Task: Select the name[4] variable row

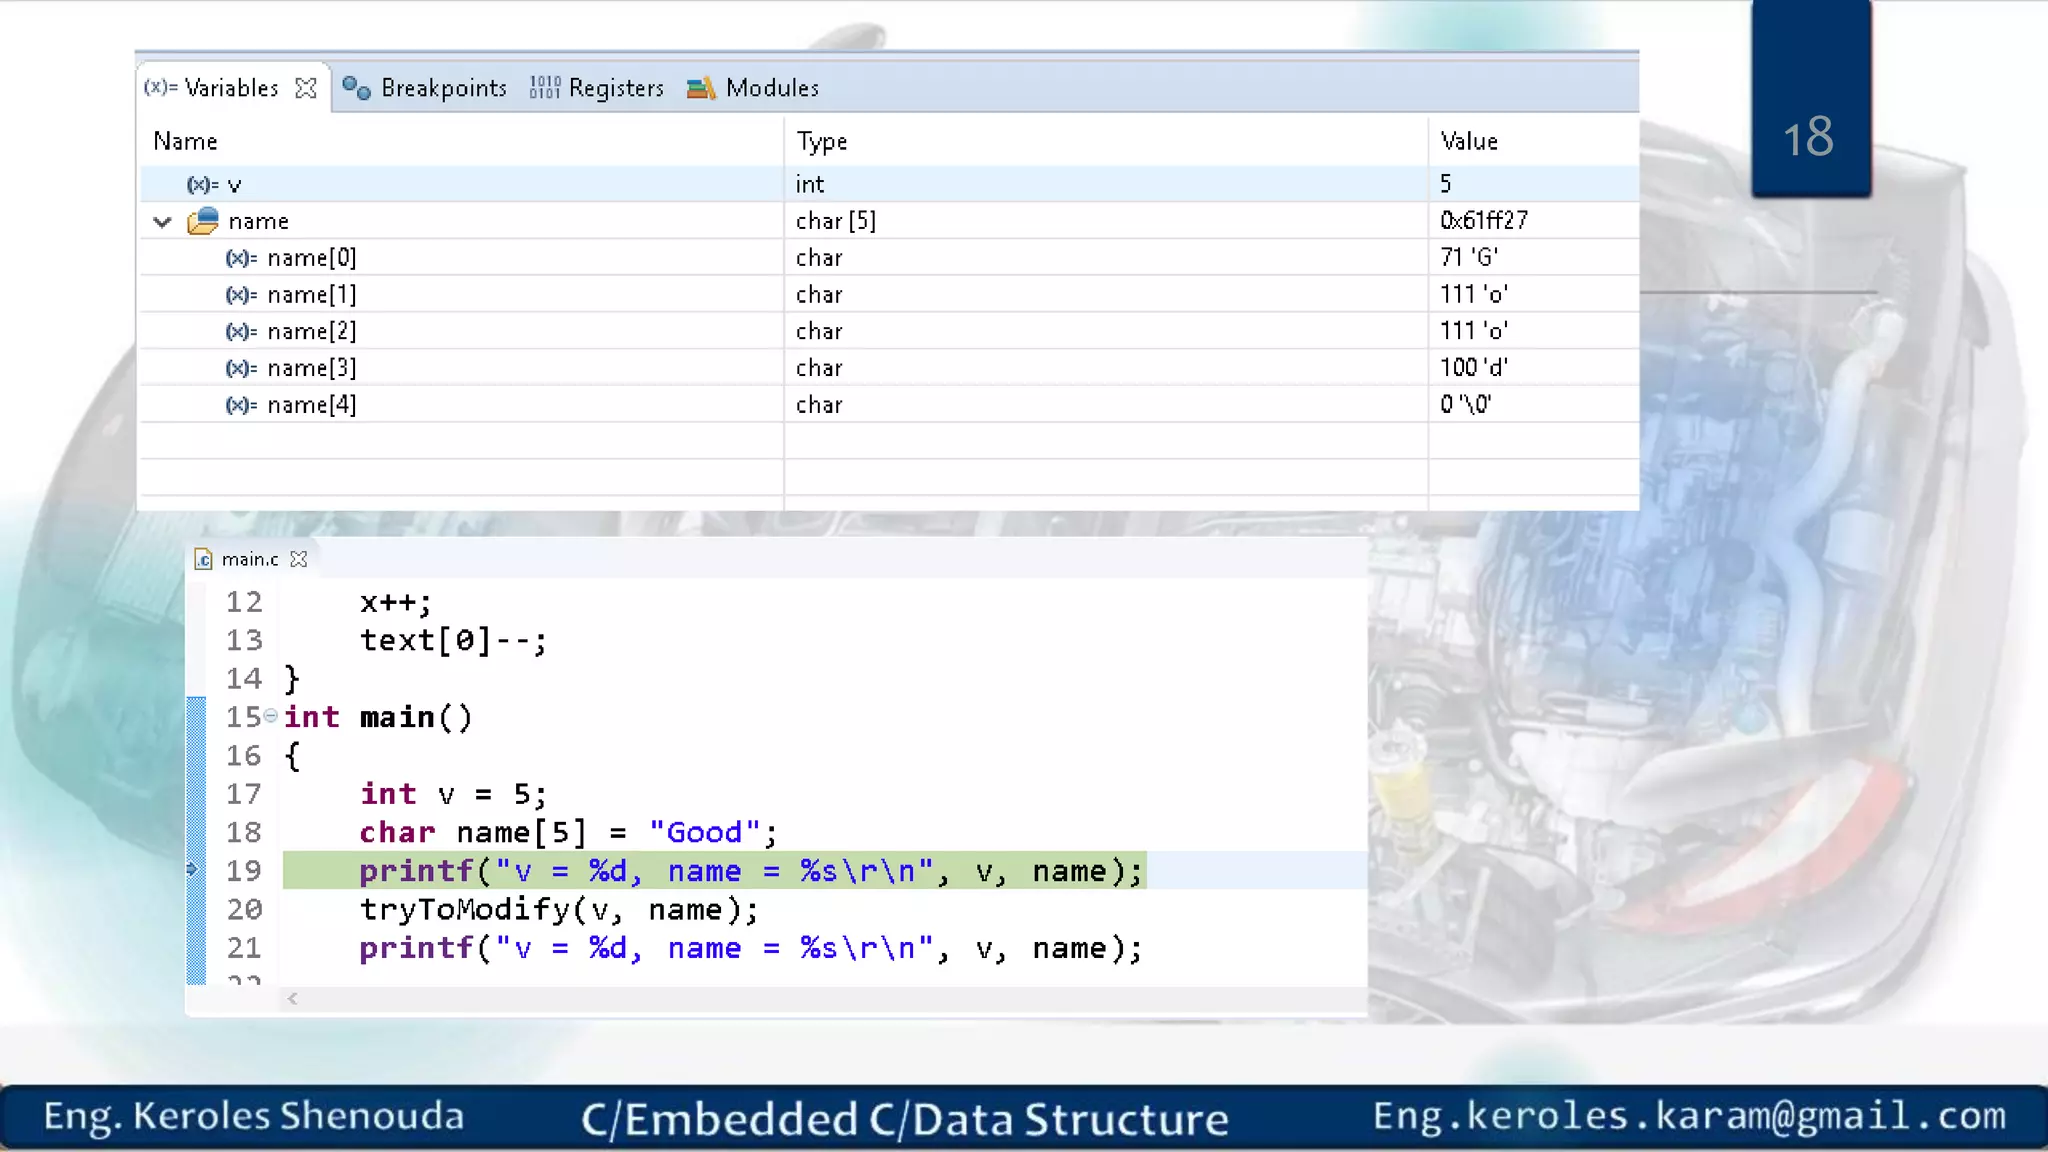Action: tap(311, 405)
